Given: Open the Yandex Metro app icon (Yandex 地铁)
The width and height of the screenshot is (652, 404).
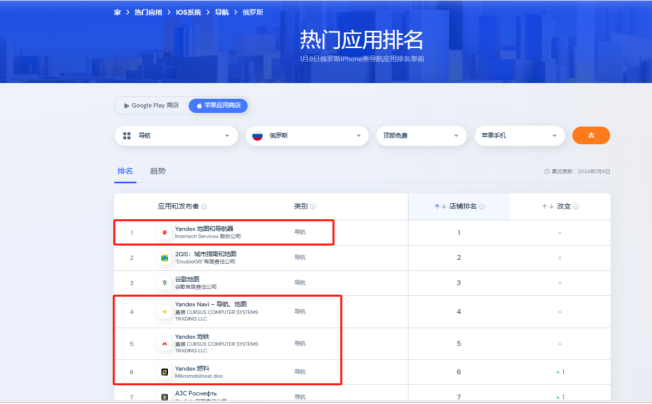Looking at the screenshot, I should coord(165,344).
